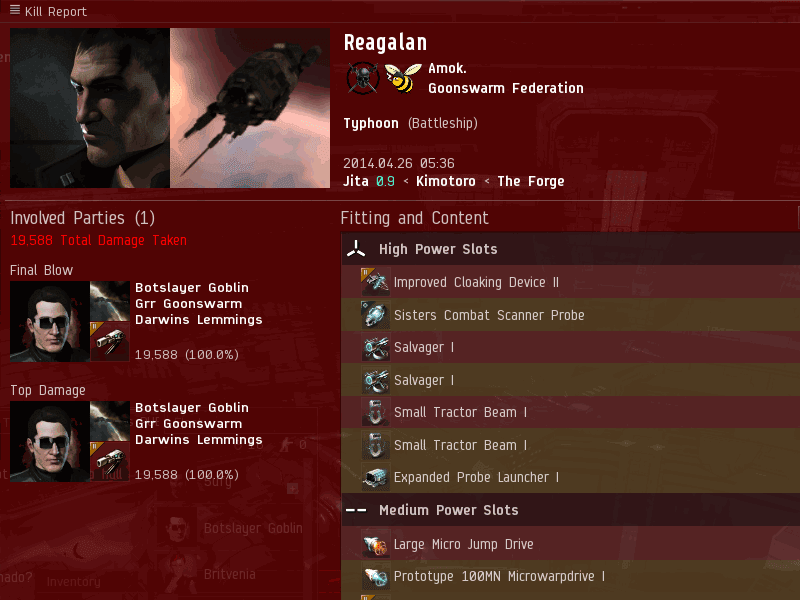Image resolution: width=800 pixels, height=600 pixels.
Task: Open the Jita system link
Action: [x=356, y=181]
